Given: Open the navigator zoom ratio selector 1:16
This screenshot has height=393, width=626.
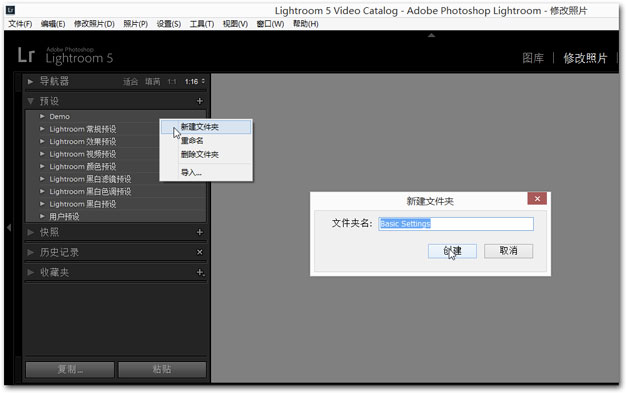Looking at the screenshot, I should (x=195, y=81).
